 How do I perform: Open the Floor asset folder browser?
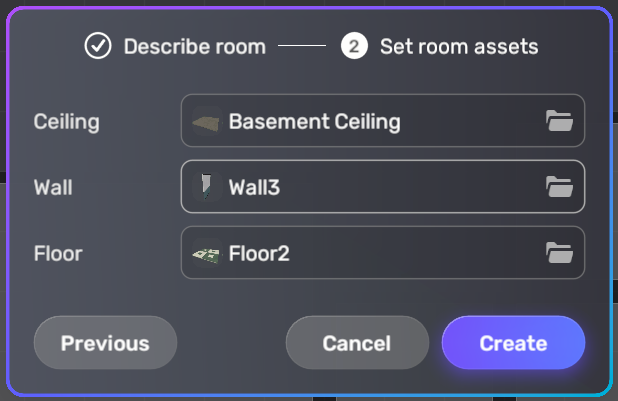point(559,253)
